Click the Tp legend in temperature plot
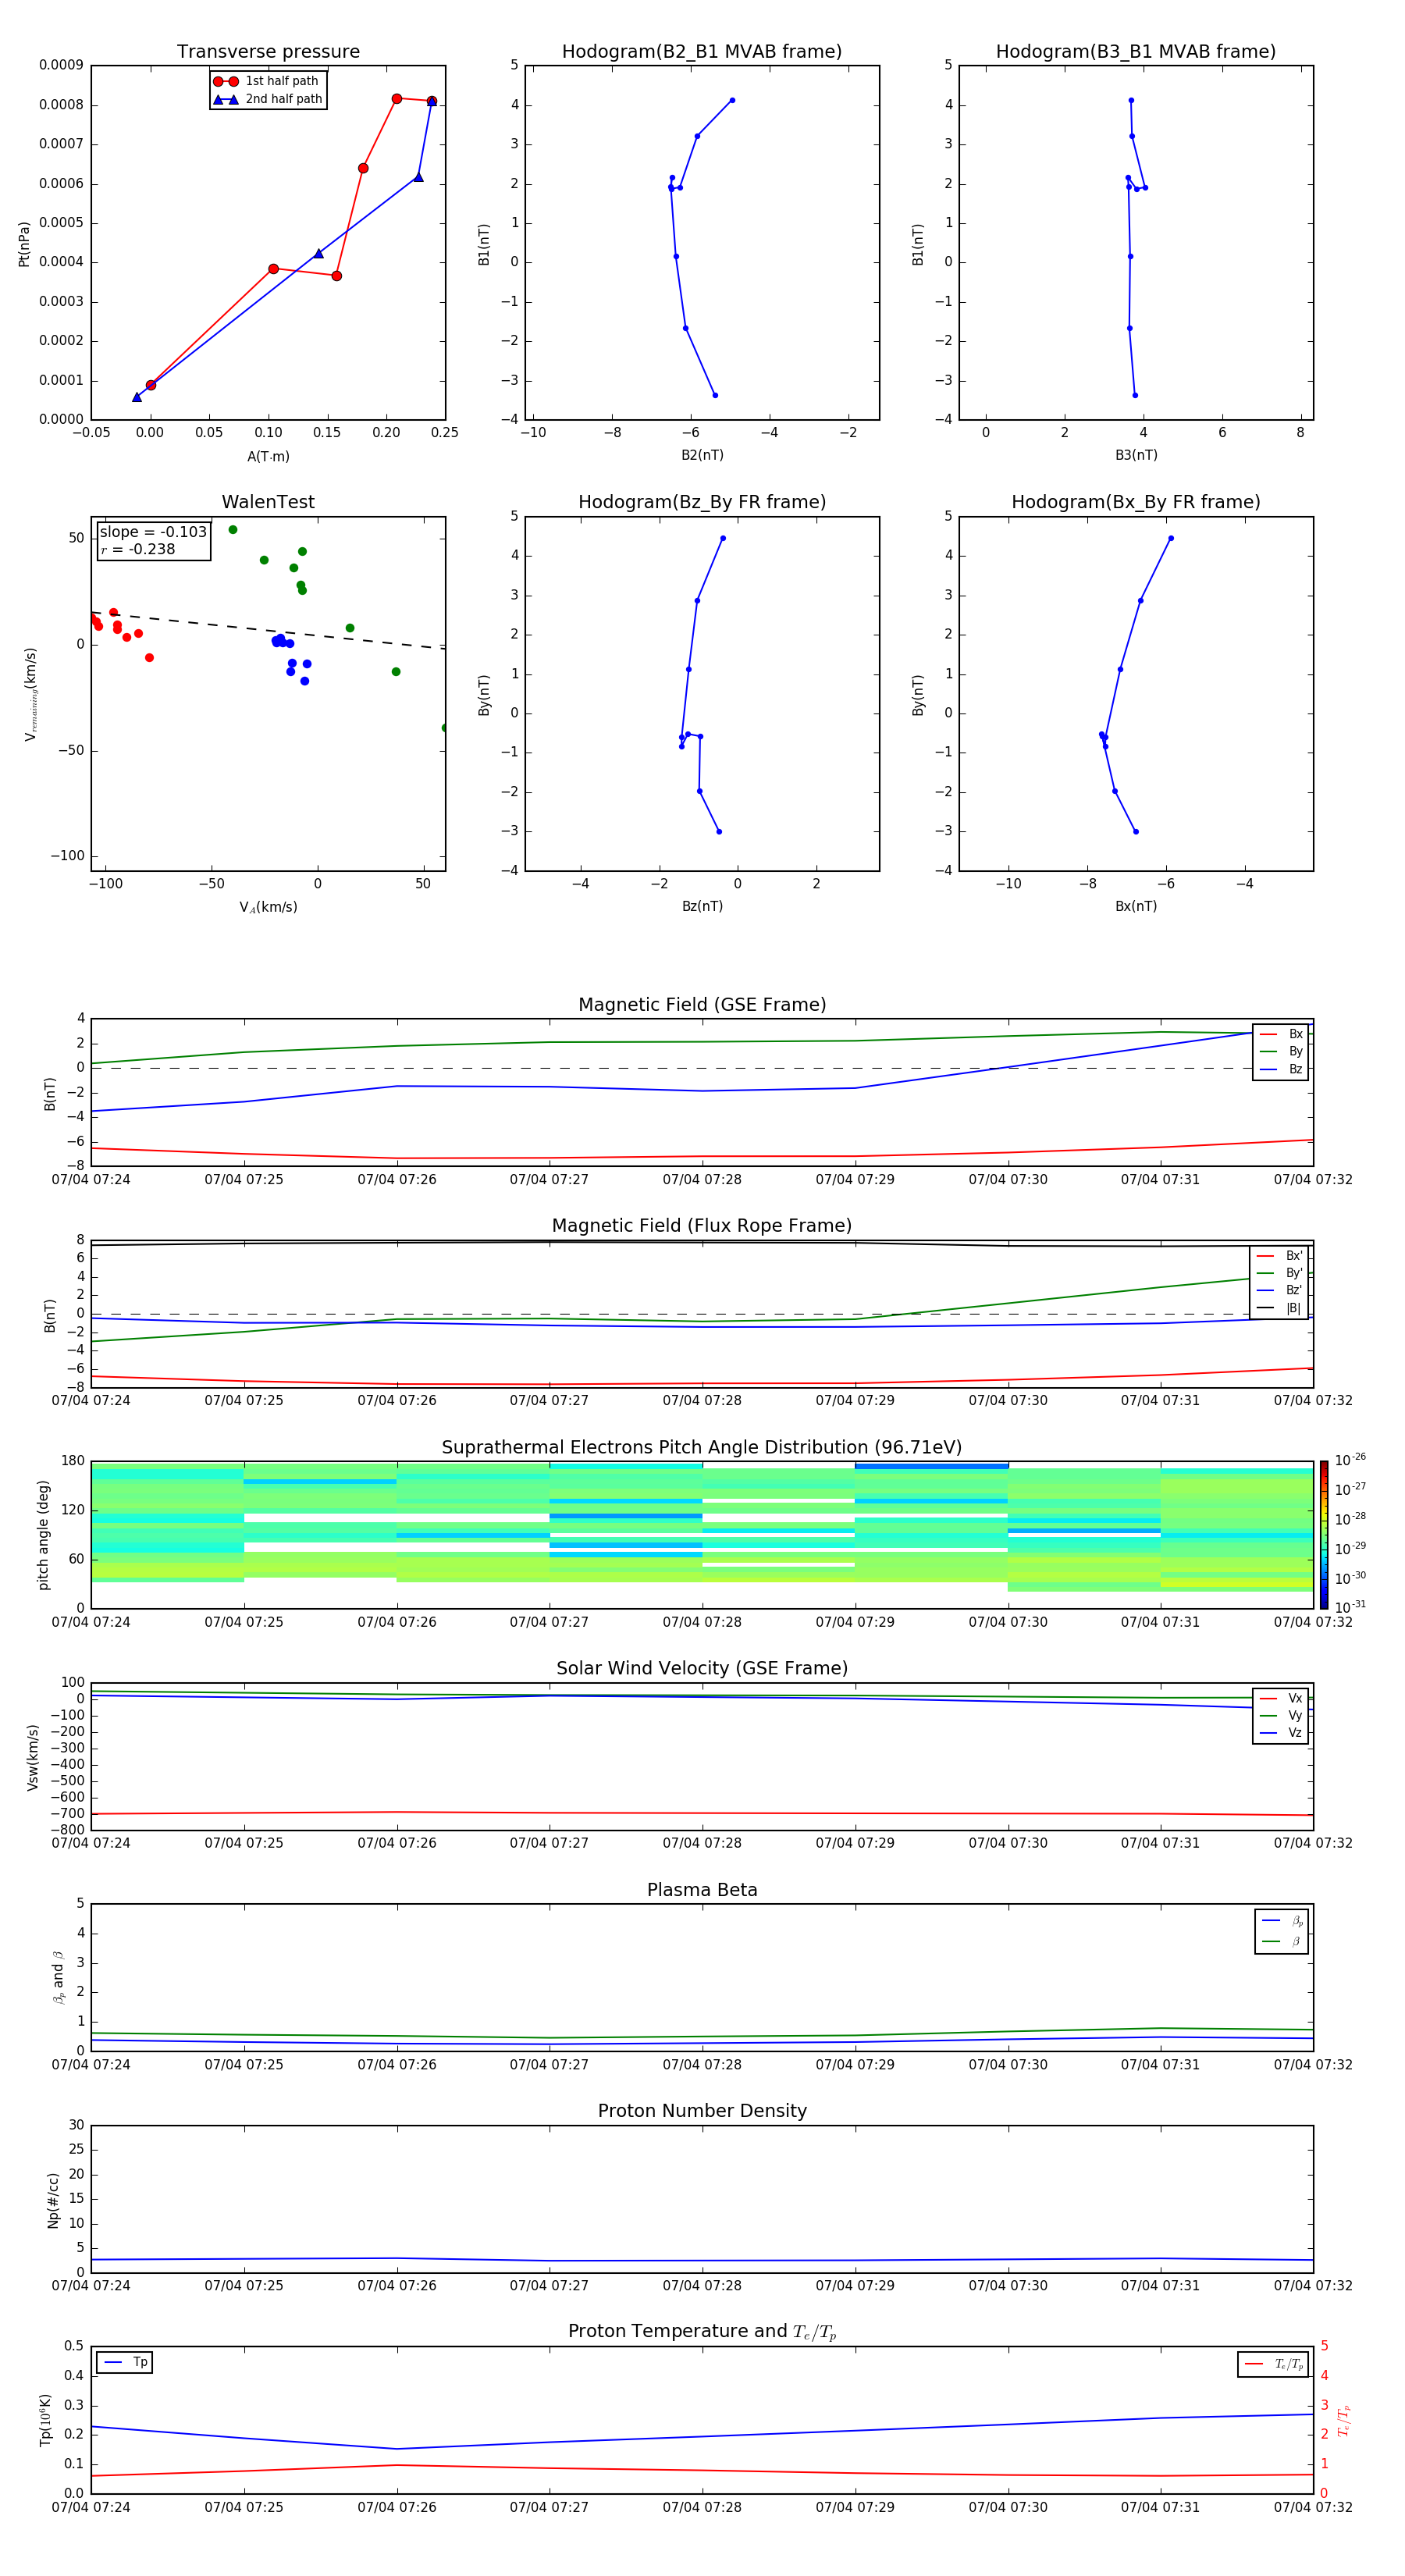Screen dimensions: 1405x2576 click(125, 2362)
